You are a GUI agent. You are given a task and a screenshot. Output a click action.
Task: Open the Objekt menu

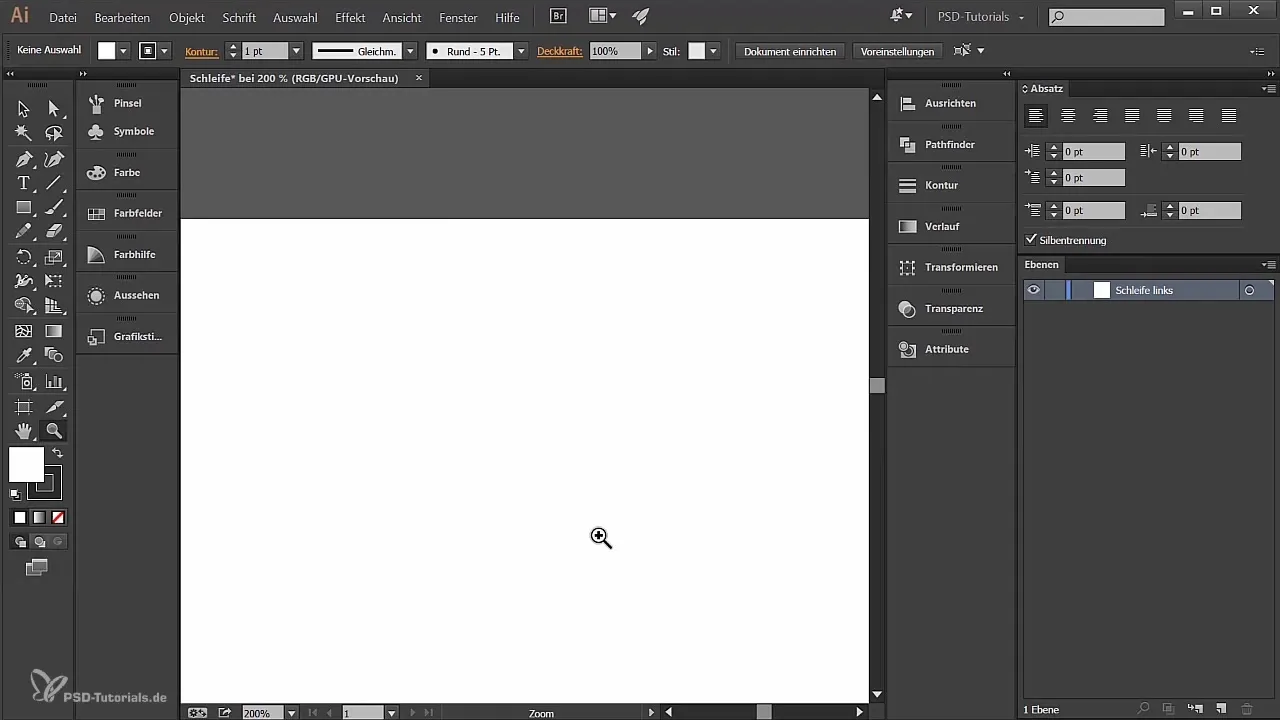tap(187, 18)
